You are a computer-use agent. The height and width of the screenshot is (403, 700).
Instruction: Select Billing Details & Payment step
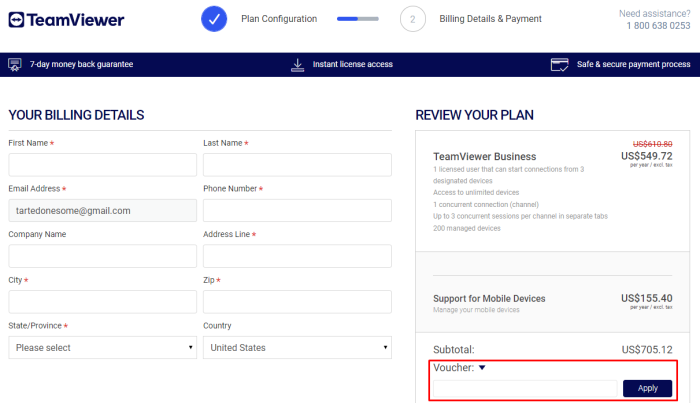tap(490, 19)
